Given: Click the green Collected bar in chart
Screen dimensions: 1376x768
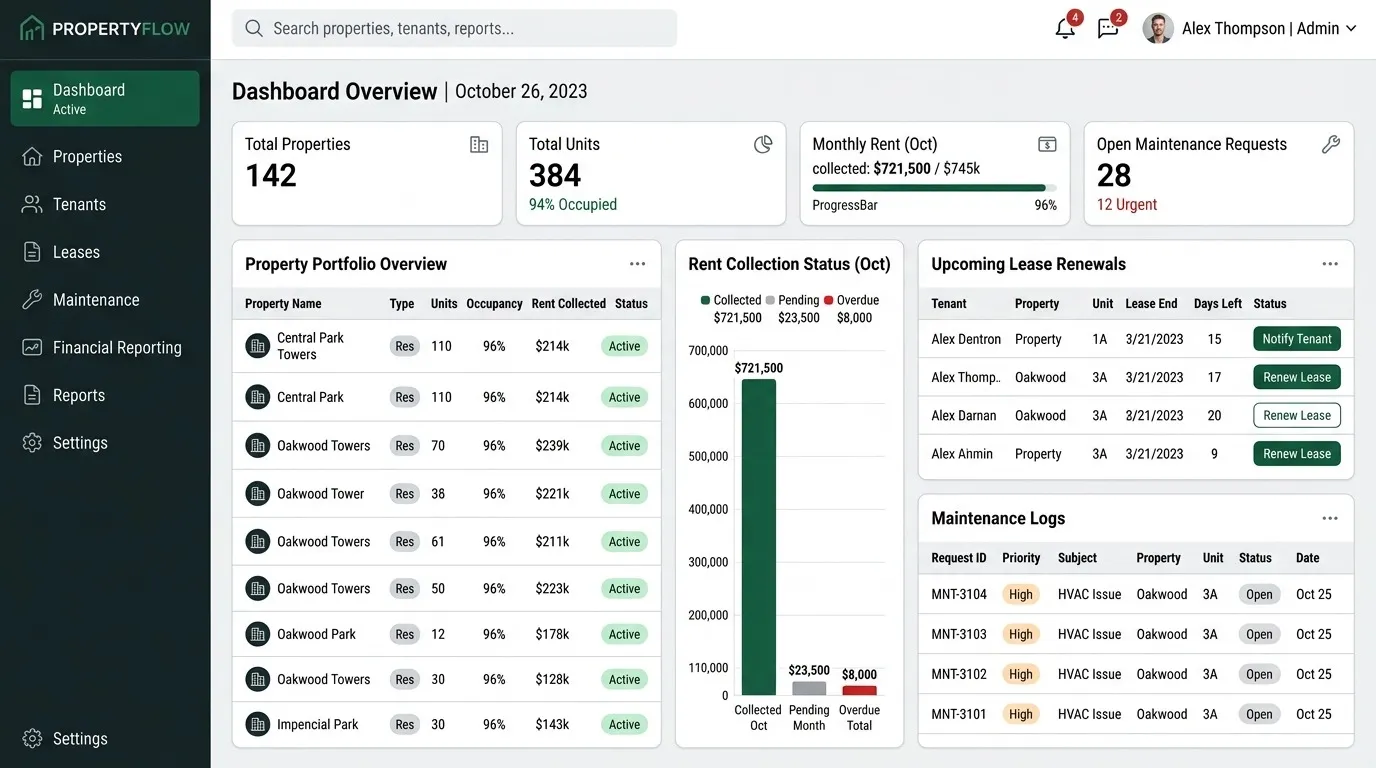Looking at the screenshot, I should coord(758,537).
